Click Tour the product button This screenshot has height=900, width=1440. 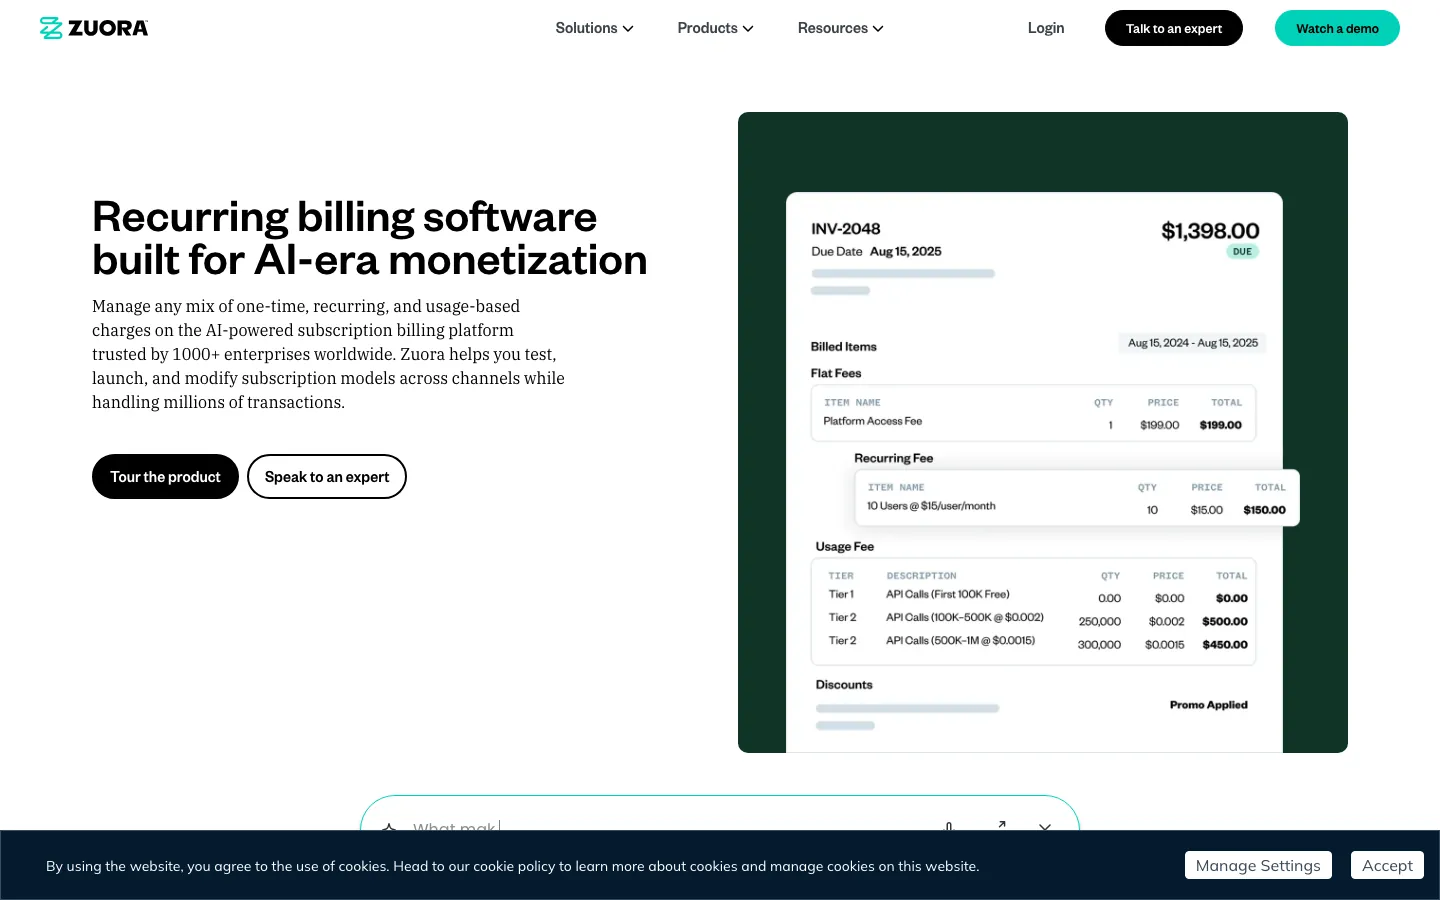165,476
